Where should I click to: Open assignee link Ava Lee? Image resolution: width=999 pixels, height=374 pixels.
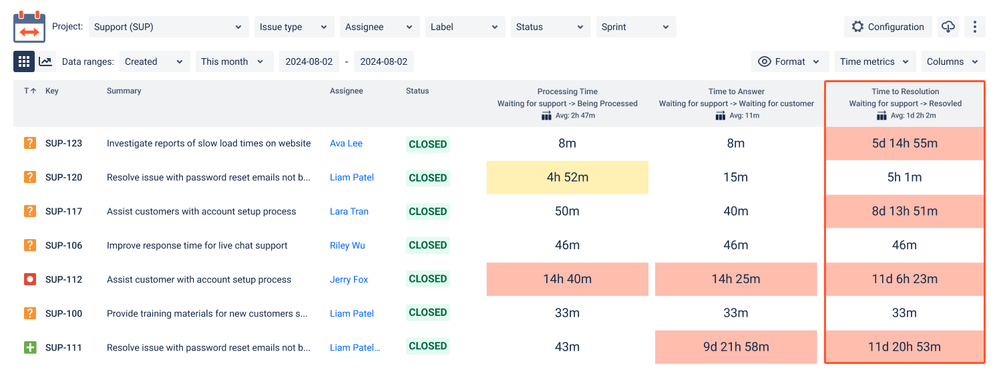click(346, 143)
